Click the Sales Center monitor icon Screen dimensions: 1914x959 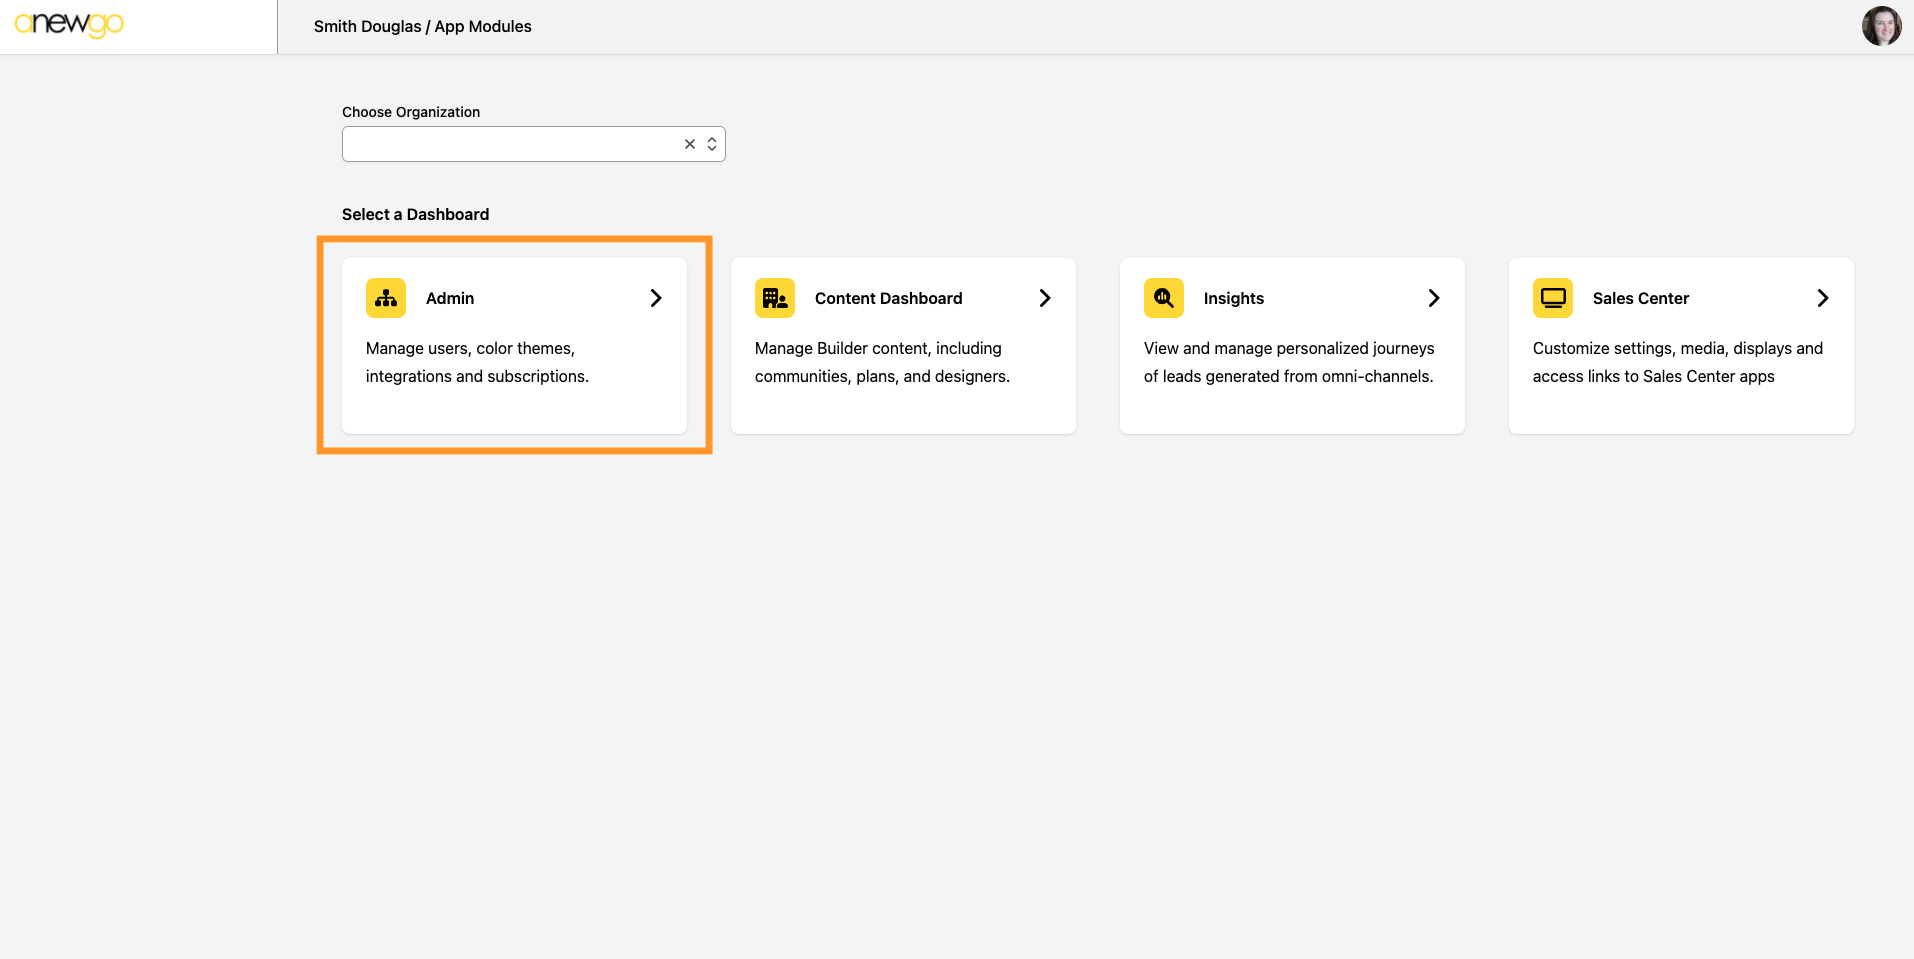coord(1553,298)
